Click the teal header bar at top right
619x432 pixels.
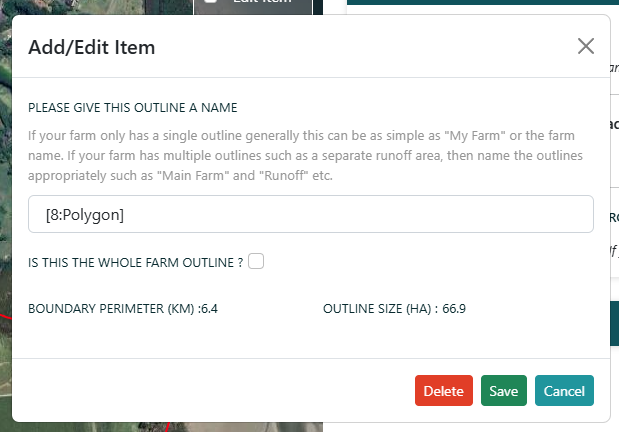[482, 2]
